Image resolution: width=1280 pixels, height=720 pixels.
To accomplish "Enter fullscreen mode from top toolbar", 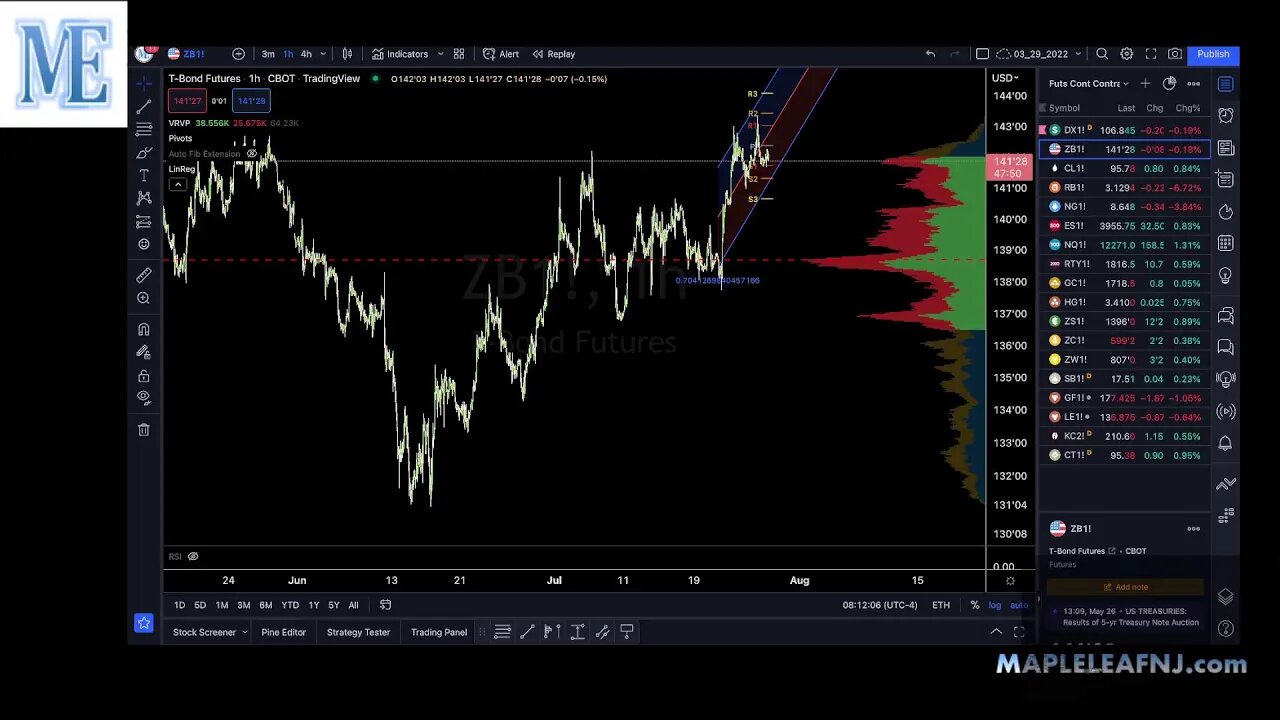I will [1151, 54].
